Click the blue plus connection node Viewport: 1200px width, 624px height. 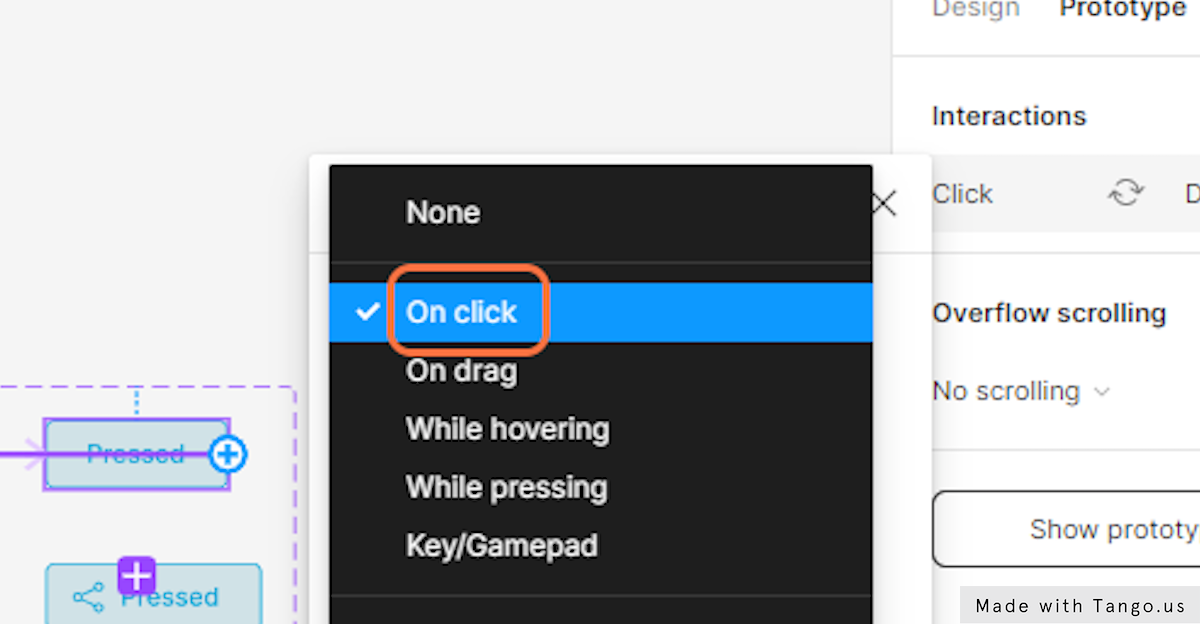(228, 455)
